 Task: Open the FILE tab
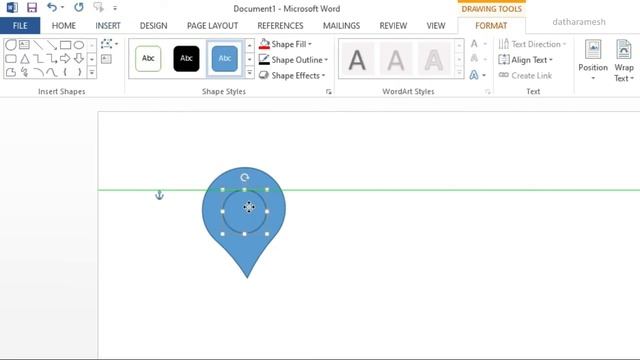coord(20,26)
